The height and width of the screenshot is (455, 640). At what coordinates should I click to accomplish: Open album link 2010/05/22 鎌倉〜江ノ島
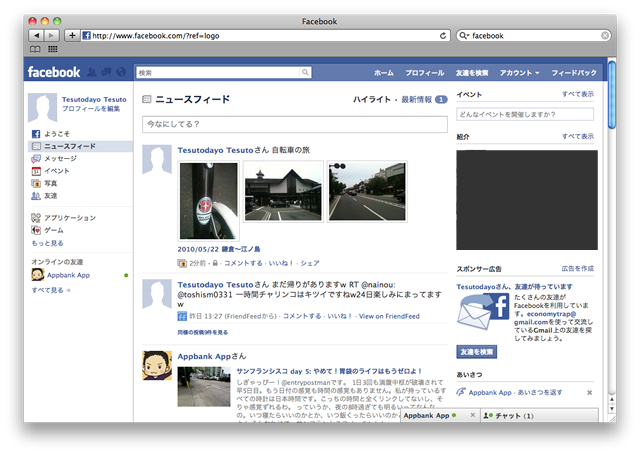coord(219,249)
